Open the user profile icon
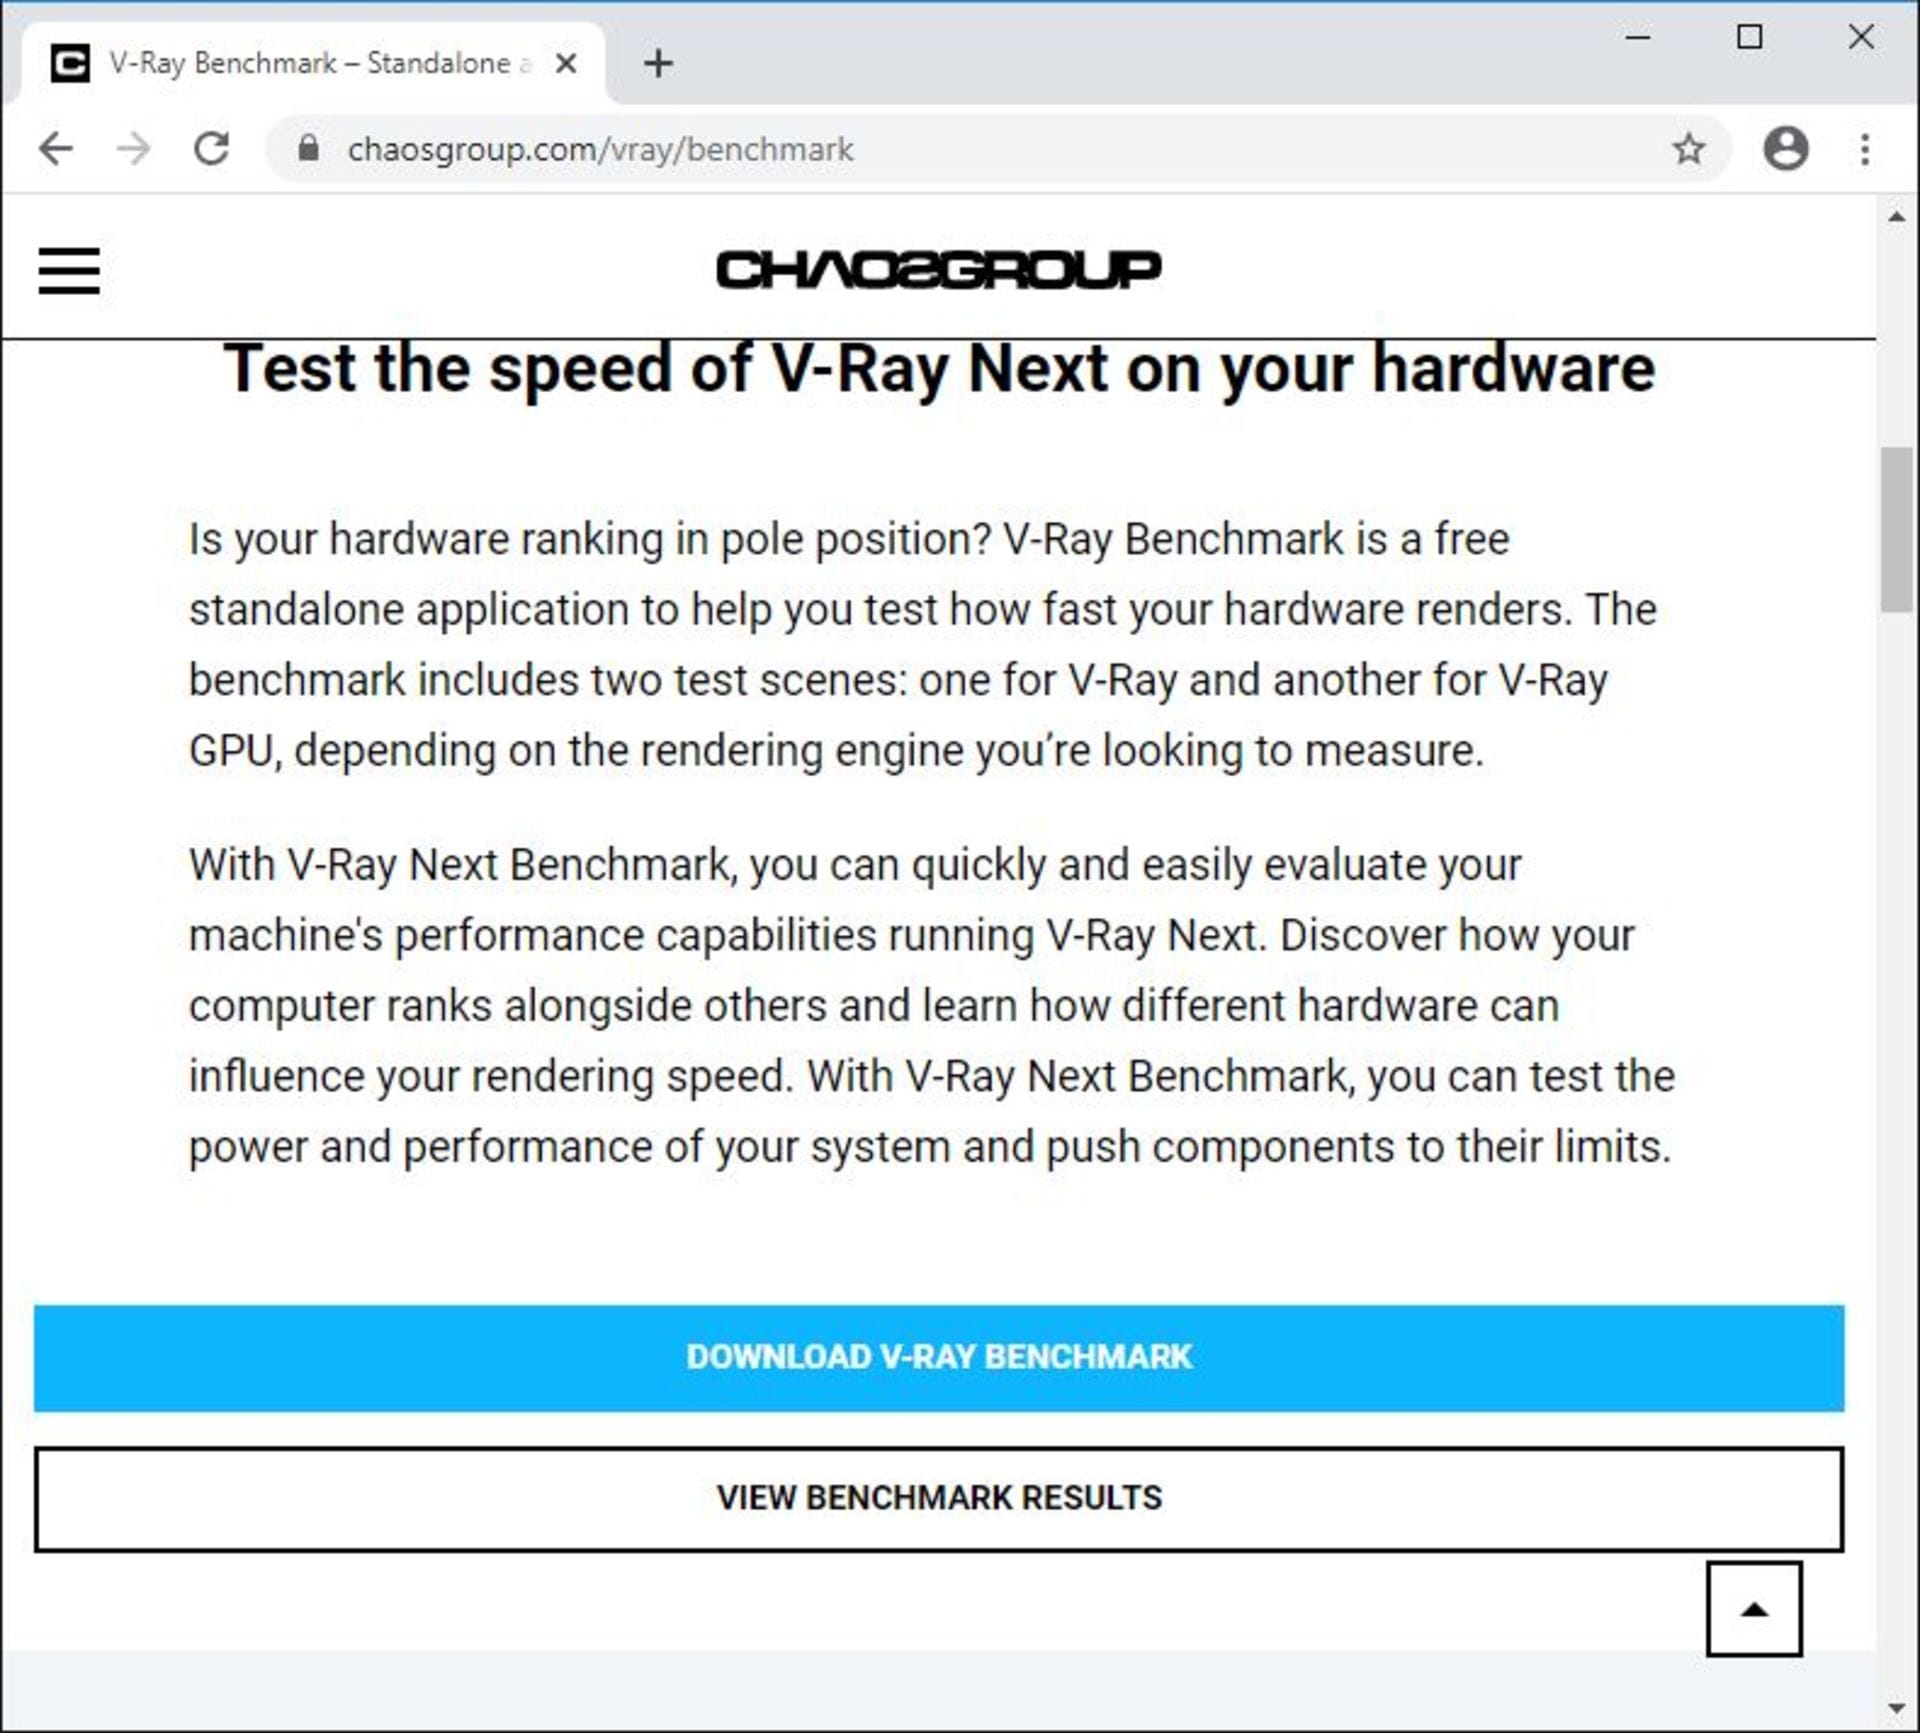Screen dimensions: 1920x1733 coord(1785,149)
